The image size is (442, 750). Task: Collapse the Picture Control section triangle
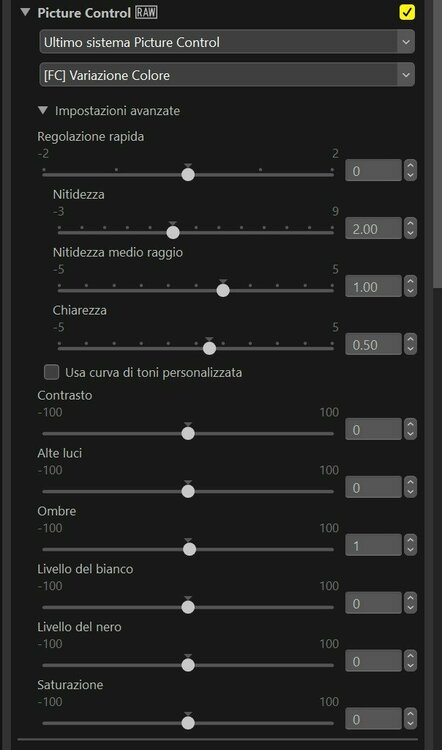click(25, 13)
